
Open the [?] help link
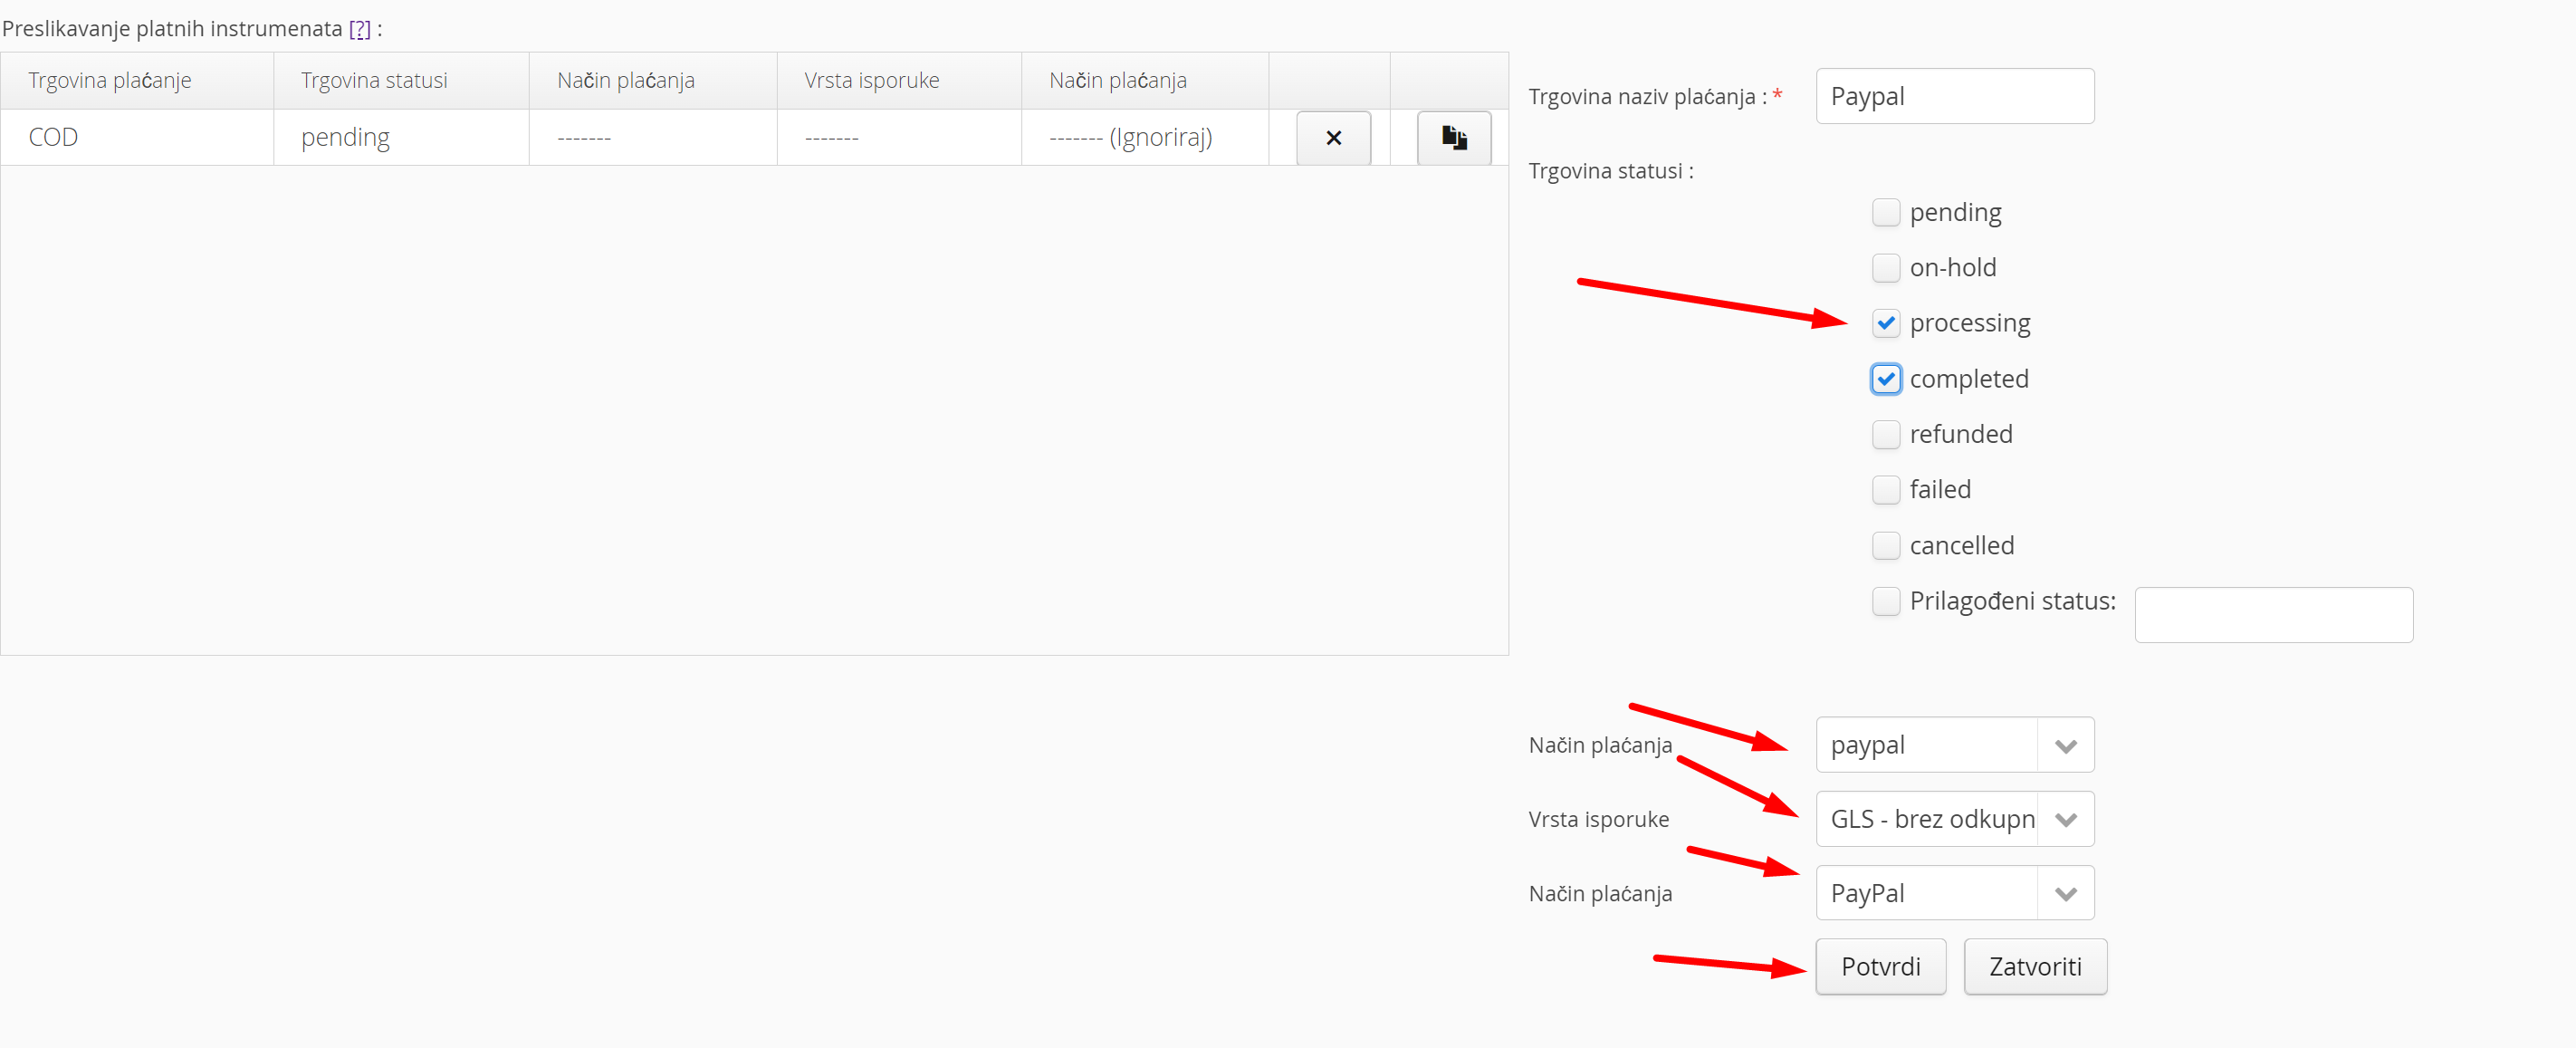(359, 29)
